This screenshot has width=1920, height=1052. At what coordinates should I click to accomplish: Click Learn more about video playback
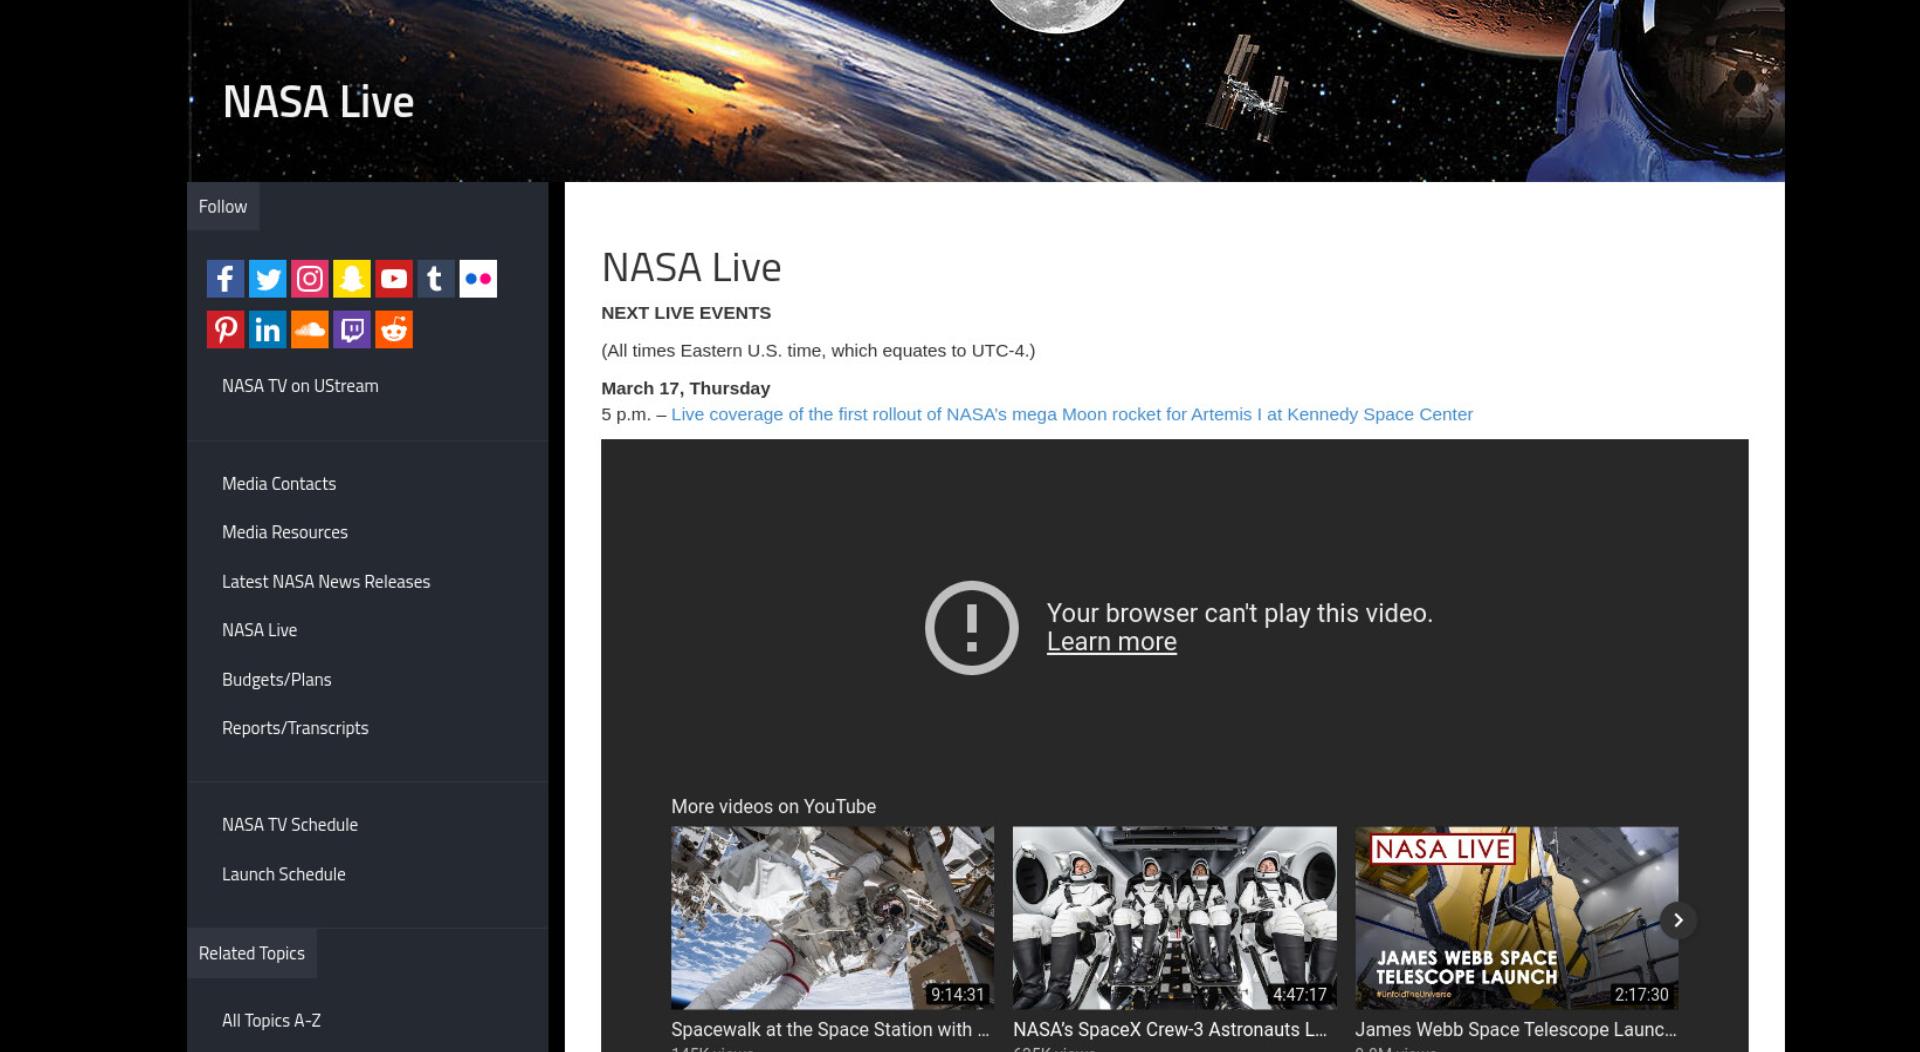pos(1112,642)
